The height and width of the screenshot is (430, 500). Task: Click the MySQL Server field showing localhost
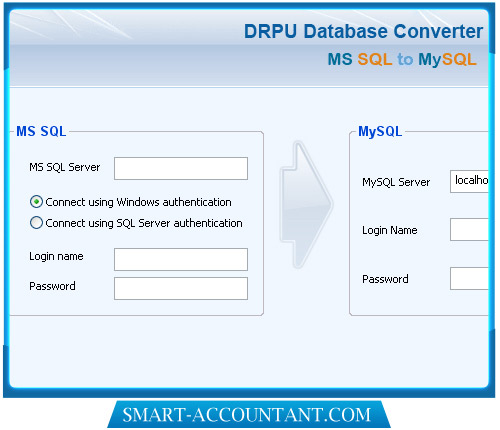pos(469,181)
